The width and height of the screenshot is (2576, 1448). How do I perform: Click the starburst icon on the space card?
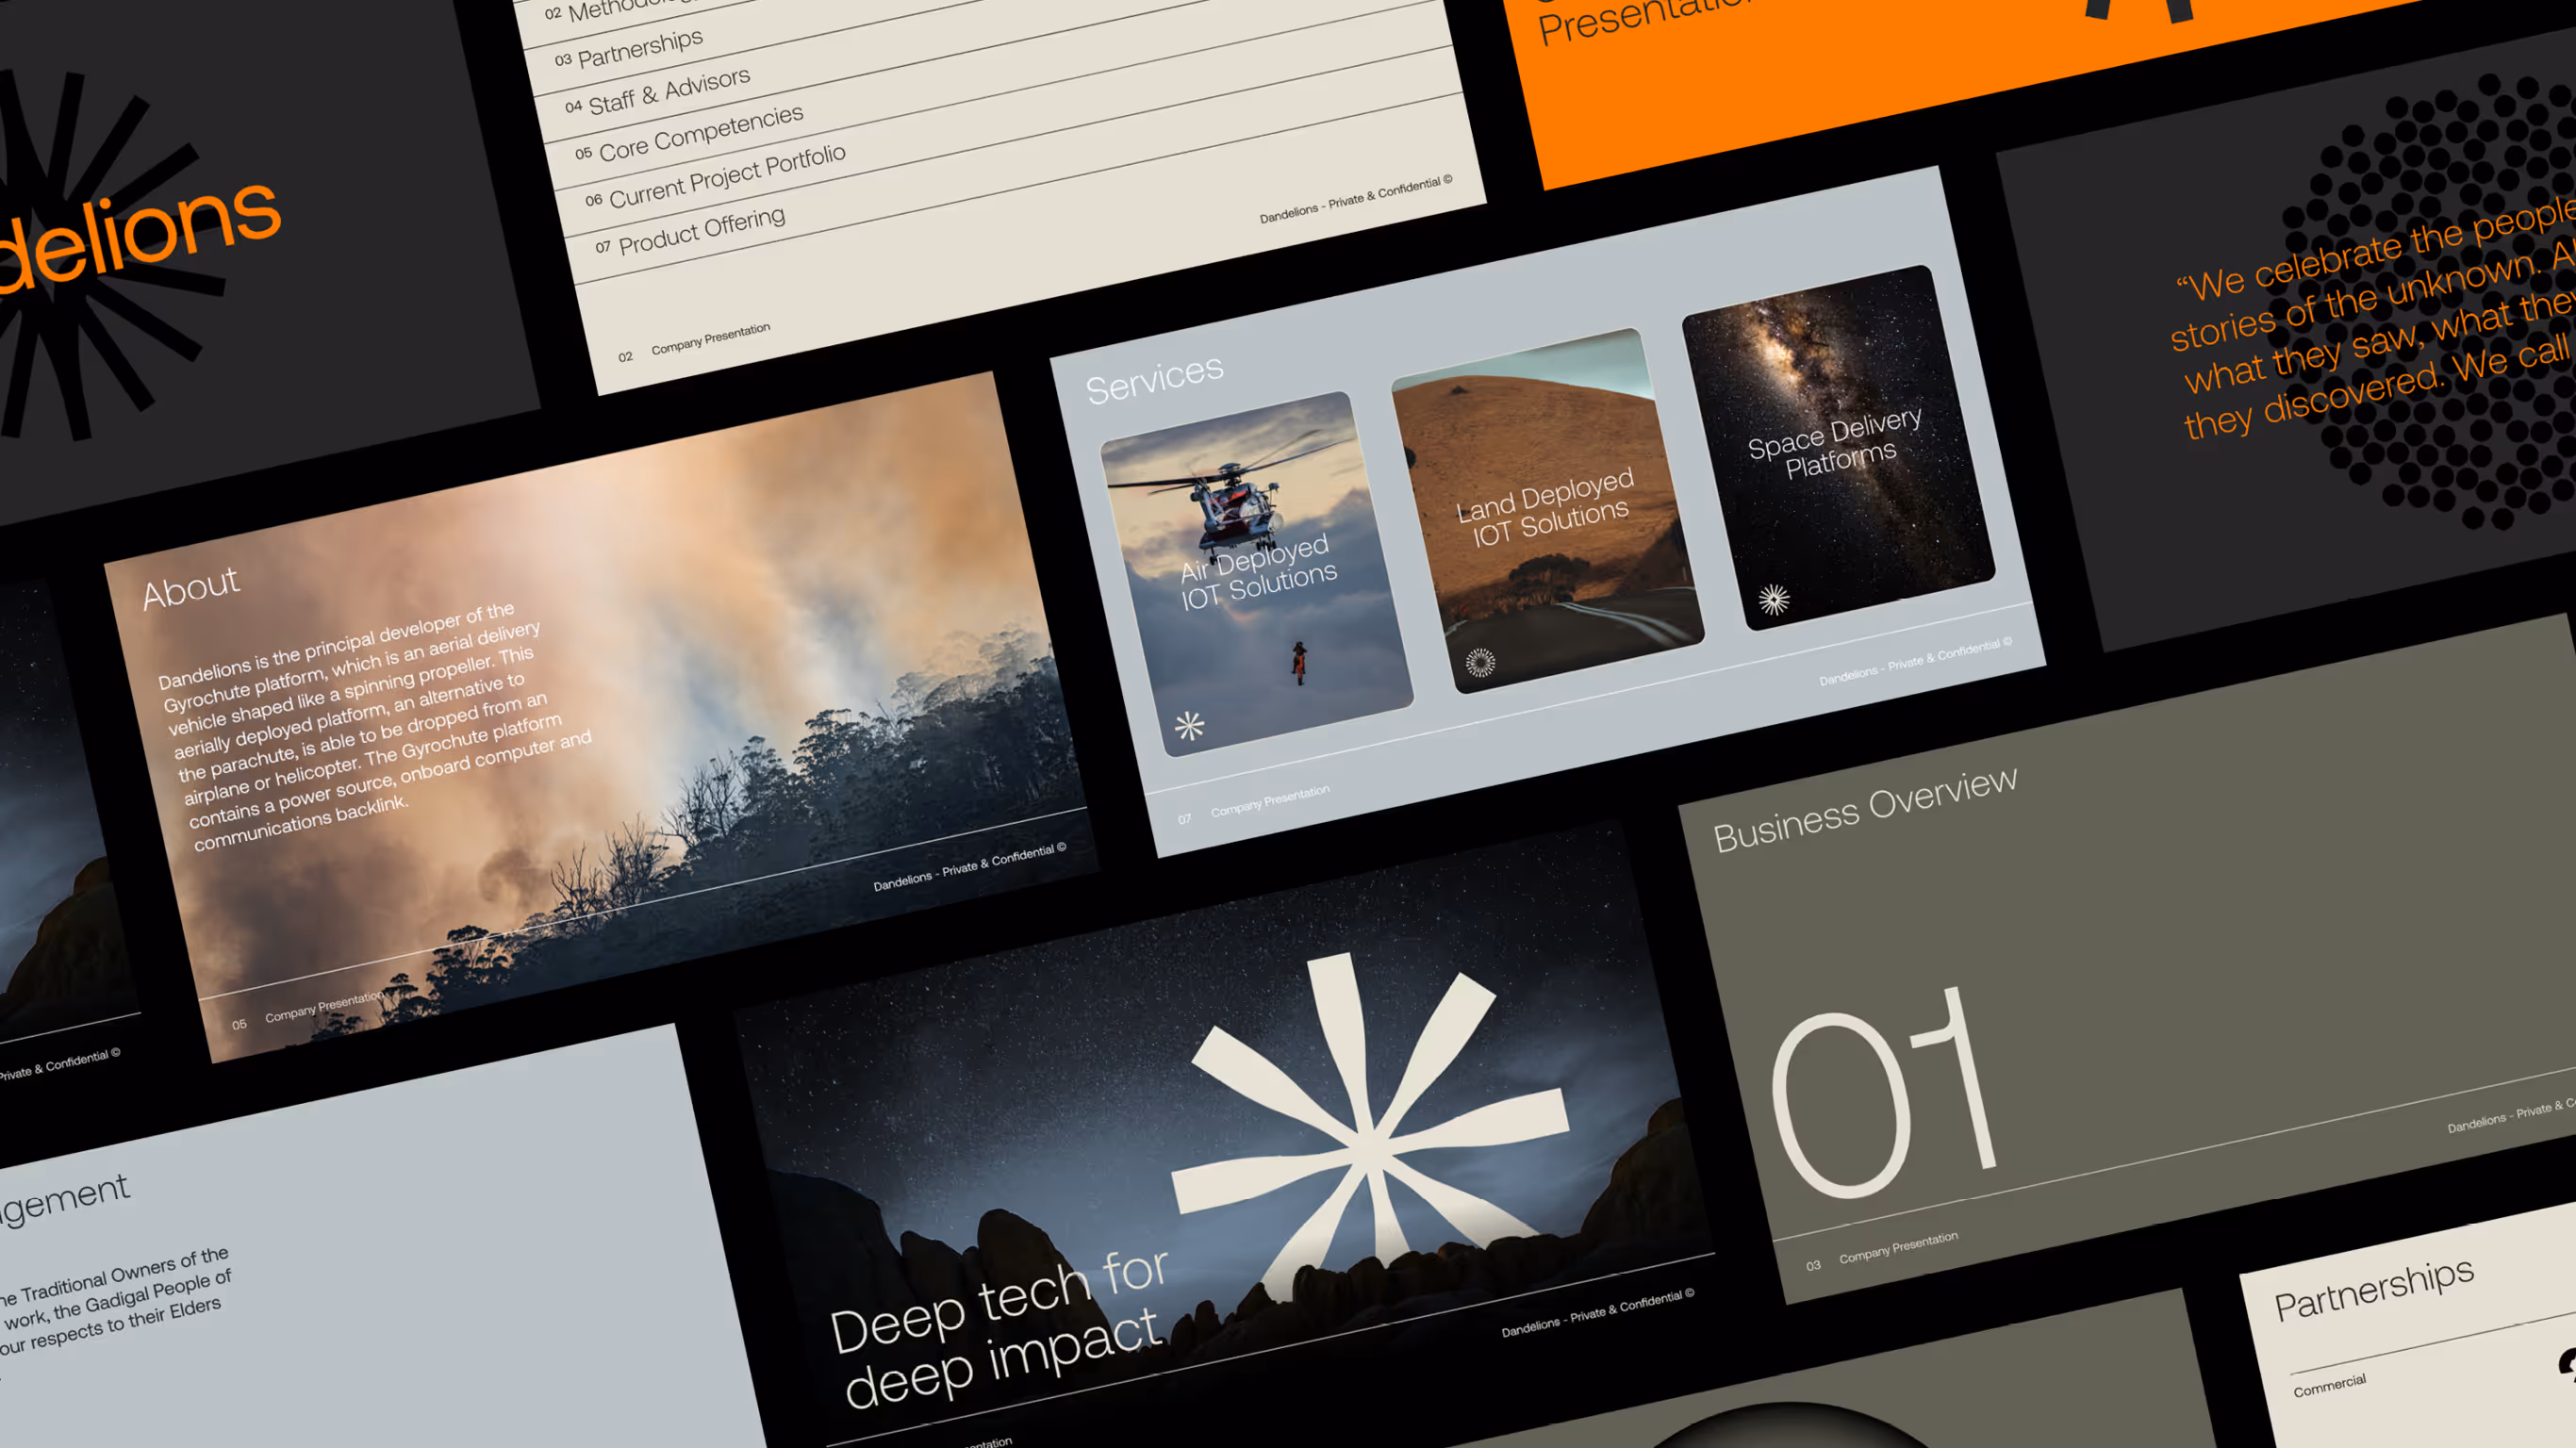point(1774,599)
